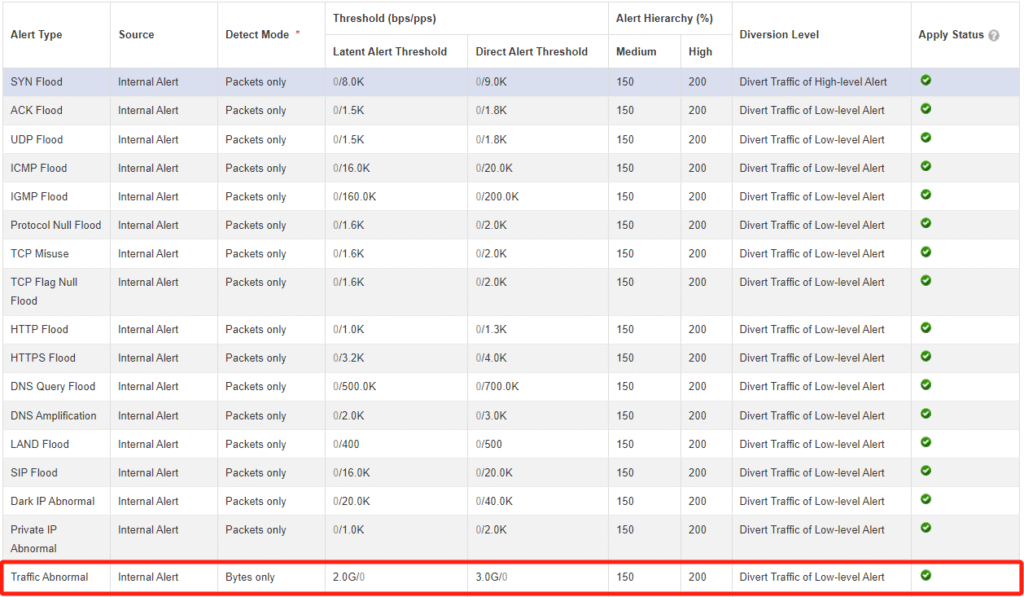Screen dimensions: 1024x597
Task: Click the apply status icon for Traffic Abnormal
Action: (x=925, y=577)
